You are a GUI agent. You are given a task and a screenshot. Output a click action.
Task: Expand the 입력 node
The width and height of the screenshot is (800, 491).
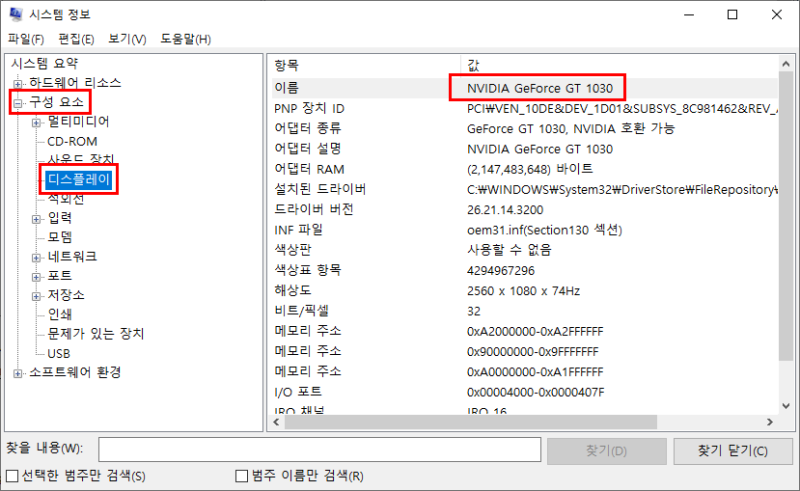[36, 219]
